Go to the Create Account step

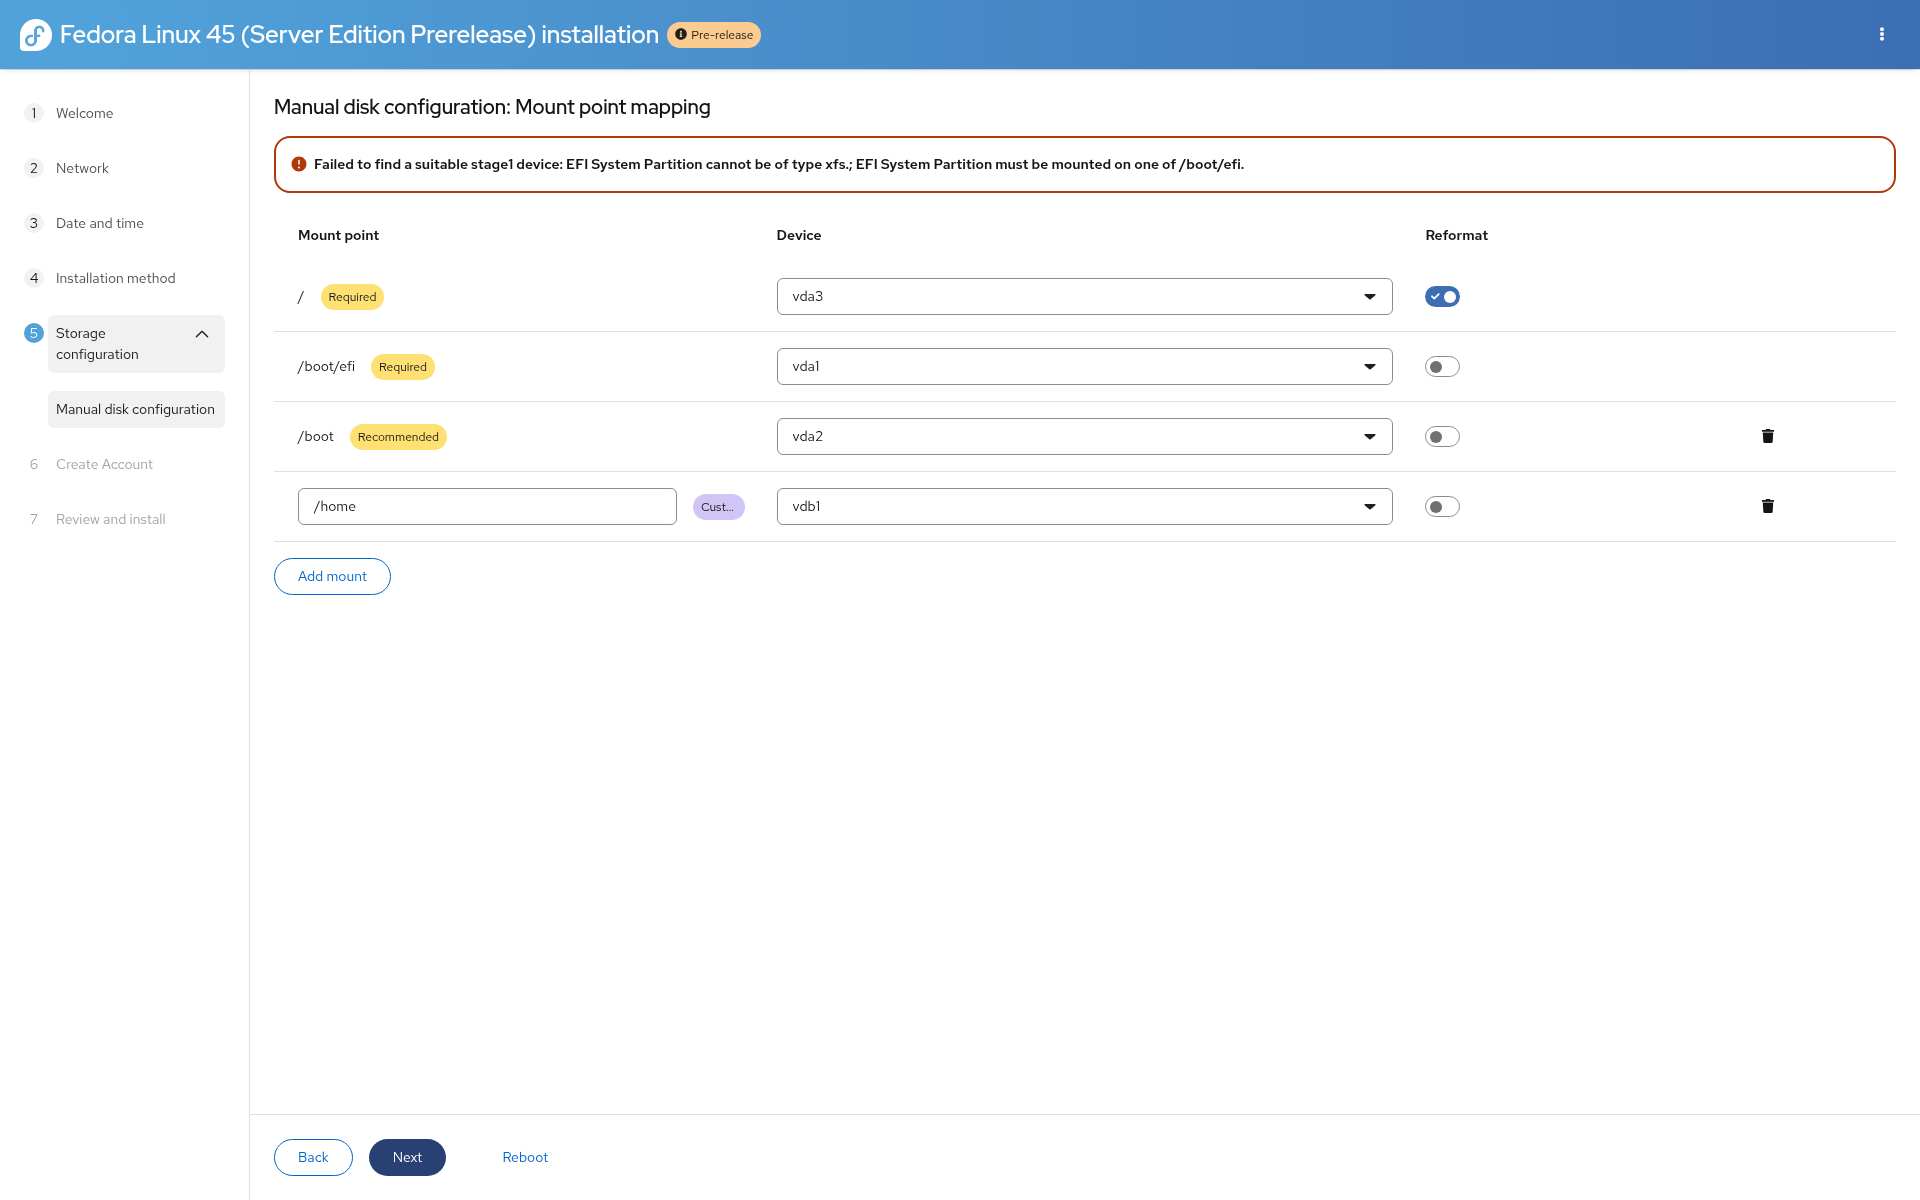click(104, 464)
